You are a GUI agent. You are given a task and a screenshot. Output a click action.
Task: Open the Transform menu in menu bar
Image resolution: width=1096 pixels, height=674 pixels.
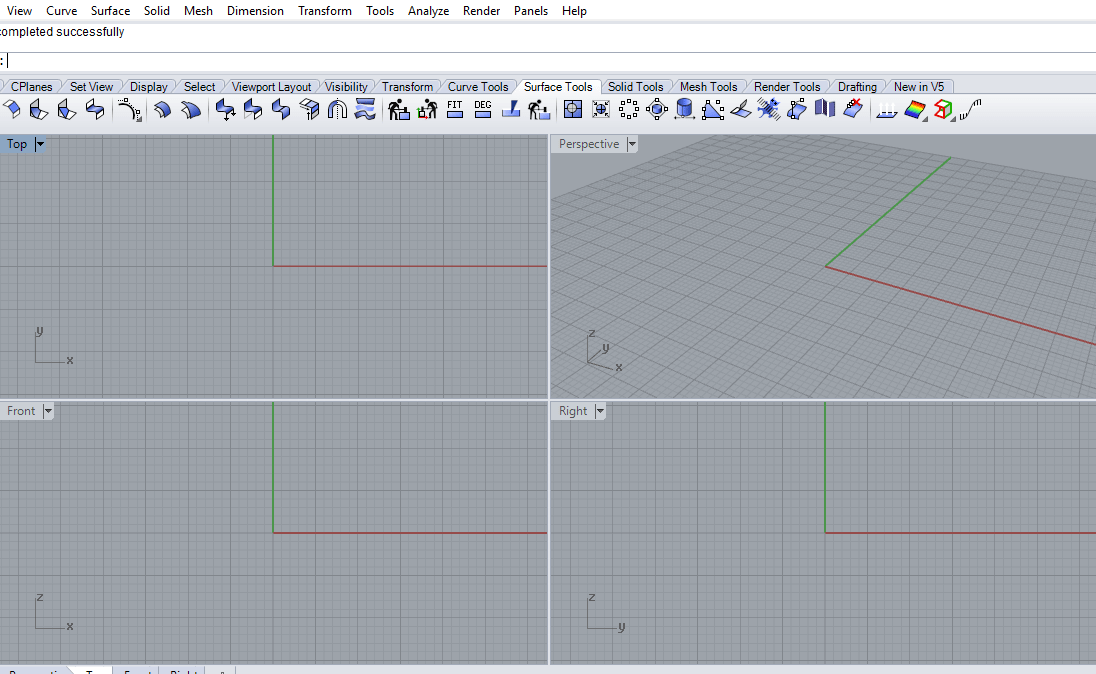coord(324,10)
